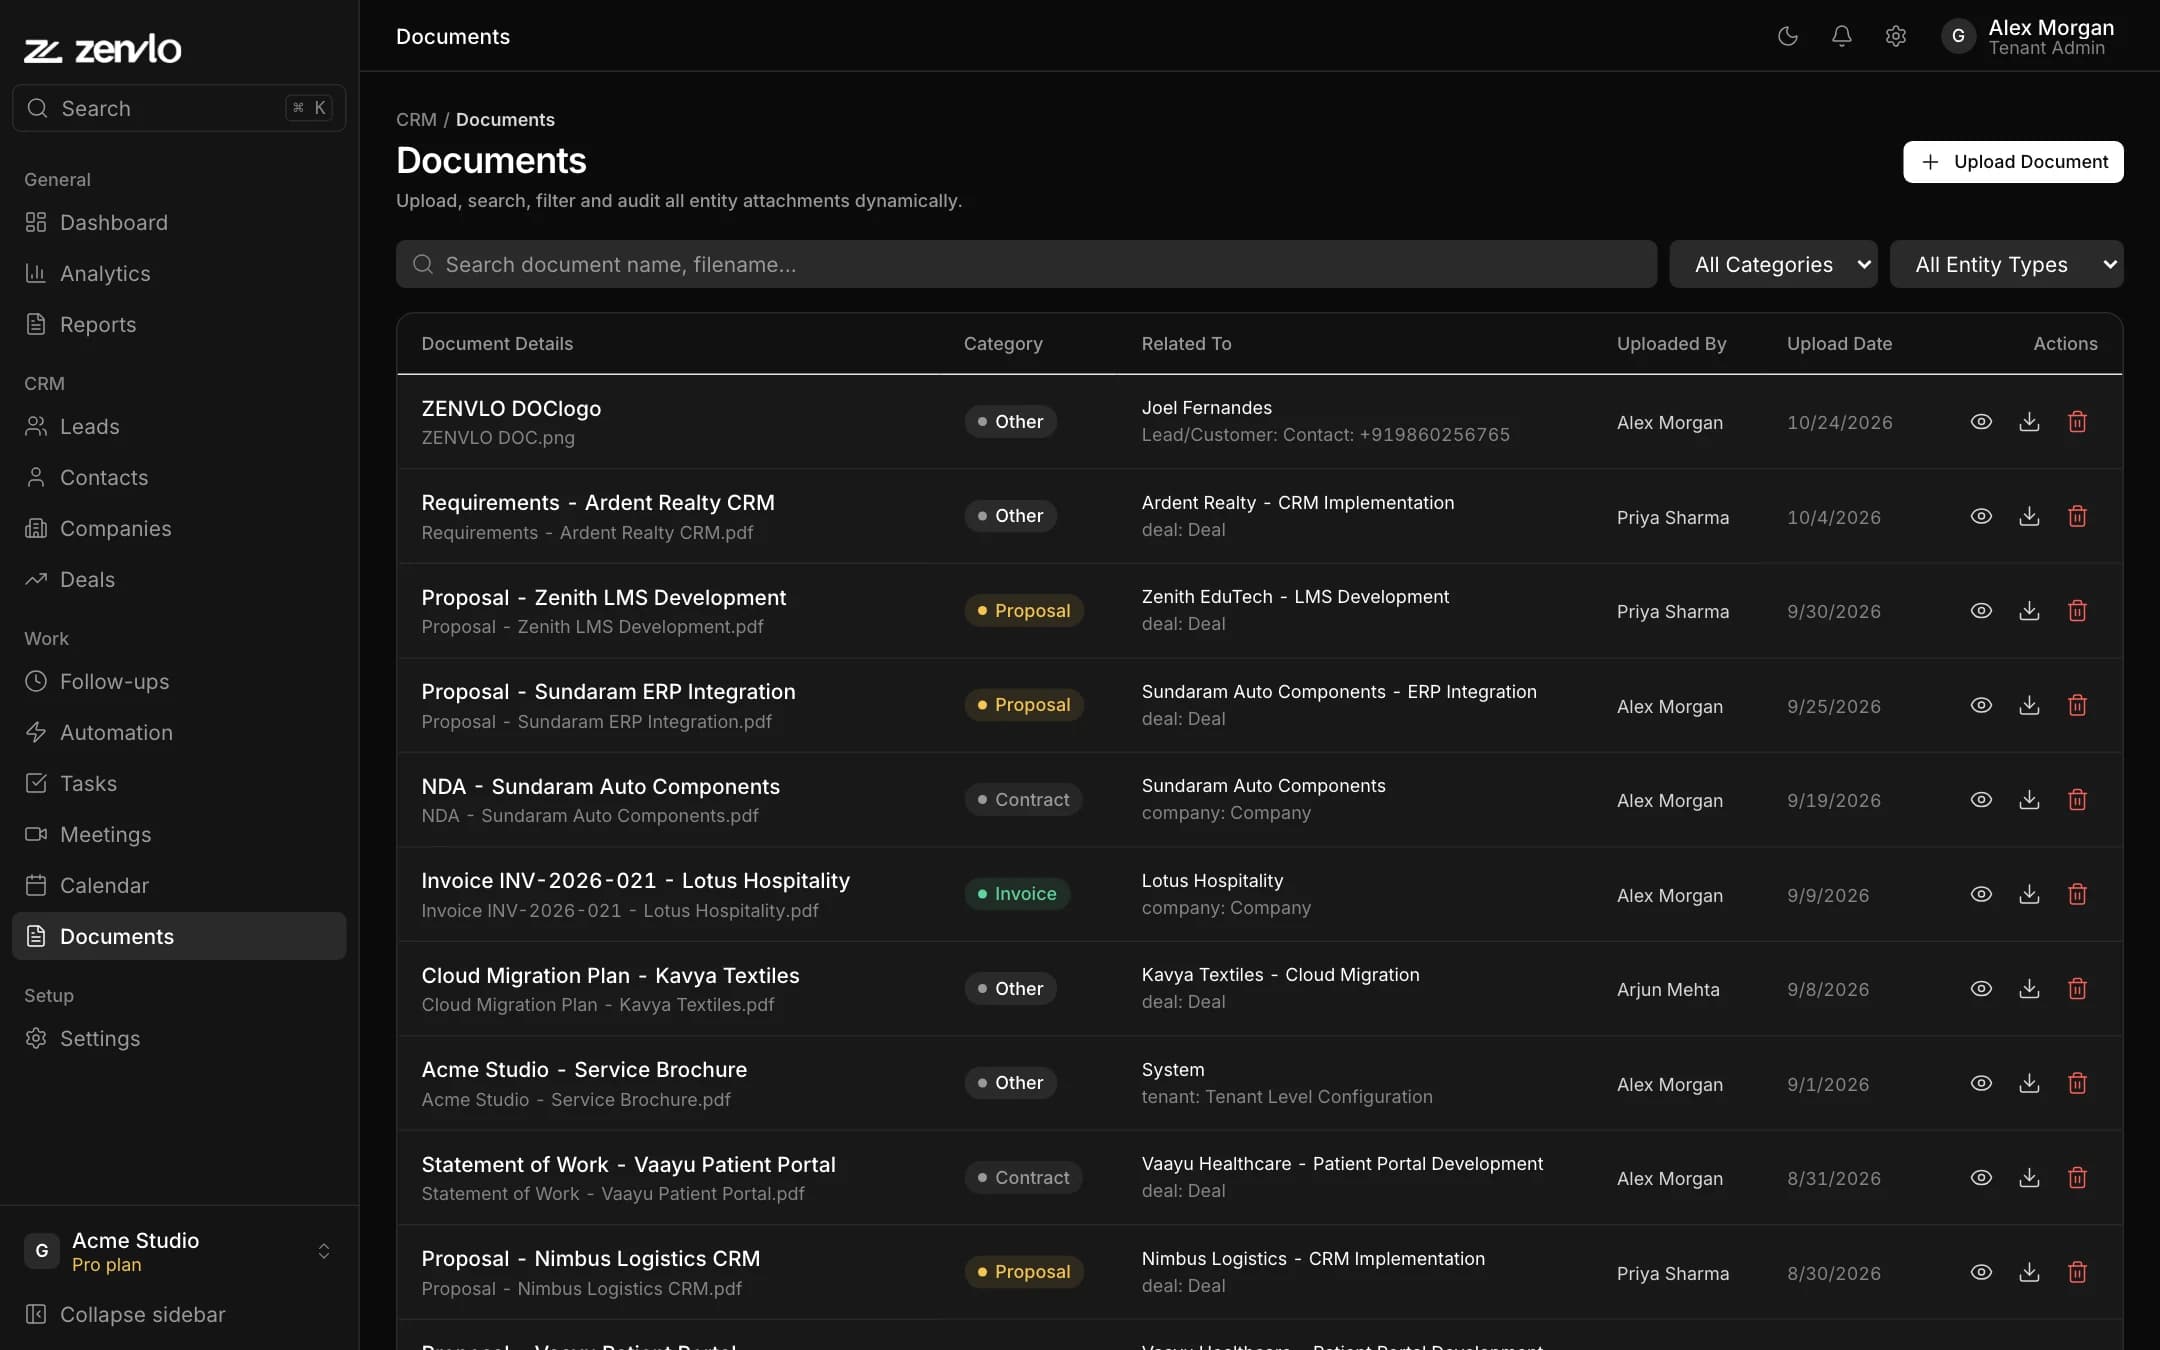Download Requirements - Ardent Realty CRM file
This screenshot has height=1350, width=2160.
pyautogui.click(x=2029, y=516)
